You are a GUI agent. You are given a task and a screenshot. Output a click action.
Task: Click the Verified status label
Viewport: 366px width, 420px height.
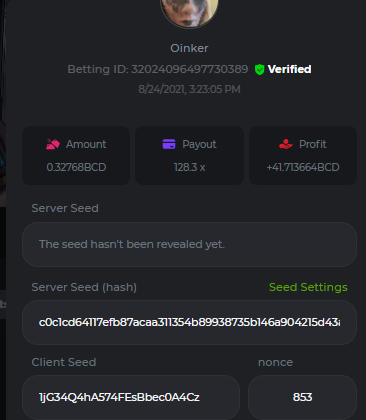[x=289, y=69]
